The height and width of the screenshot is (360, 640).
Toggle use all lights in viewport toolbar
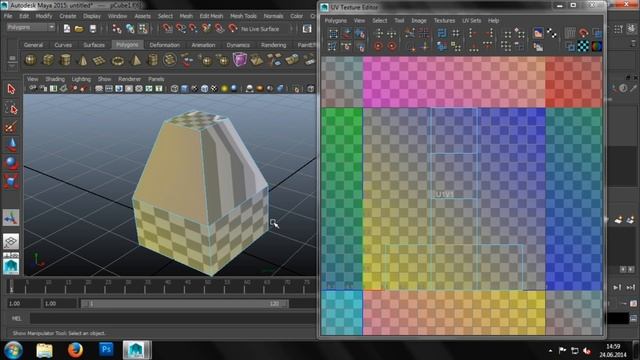(x=224, y=89)
